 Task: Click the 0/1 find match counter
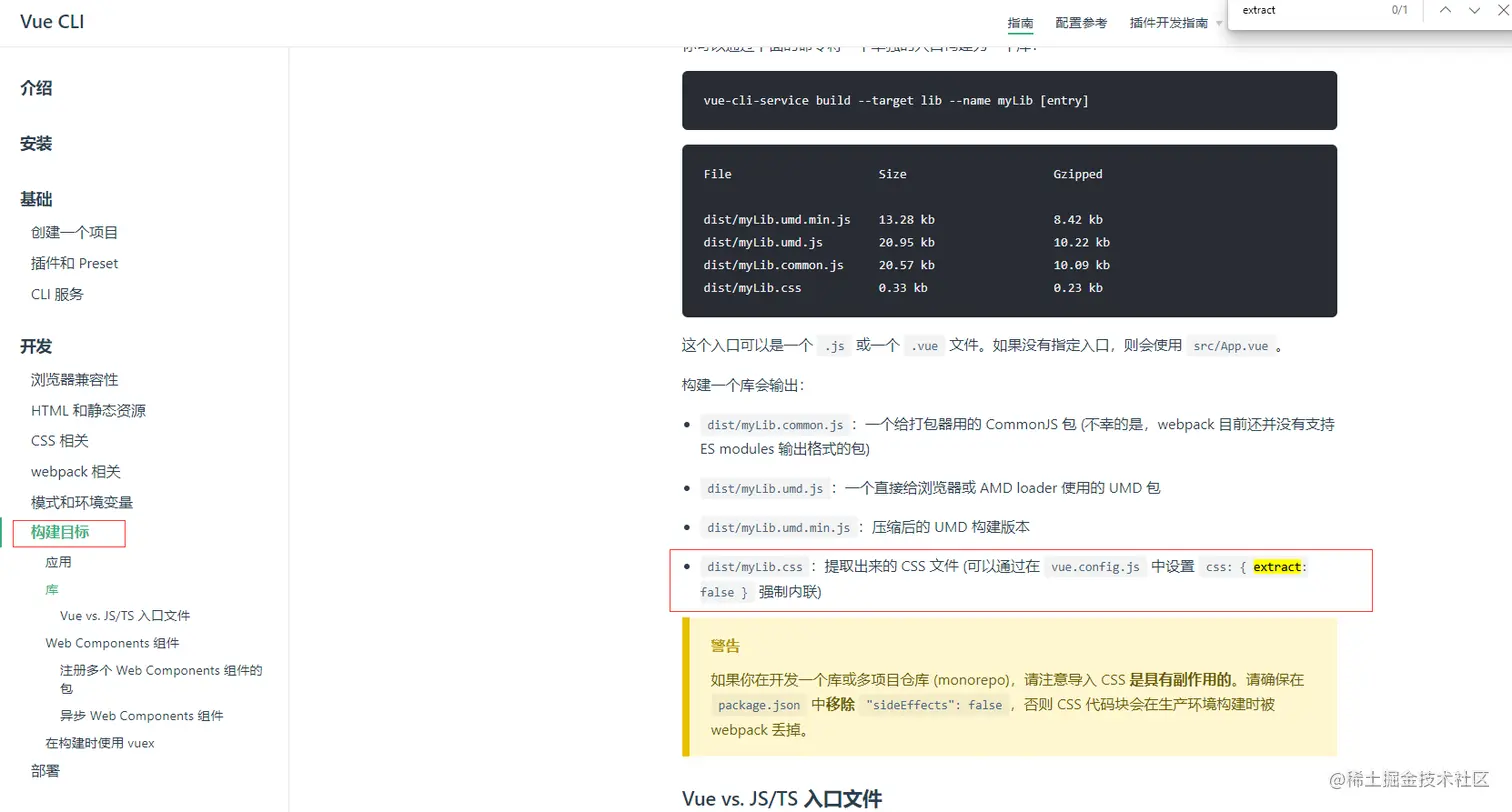click(x=1400, y=10)
